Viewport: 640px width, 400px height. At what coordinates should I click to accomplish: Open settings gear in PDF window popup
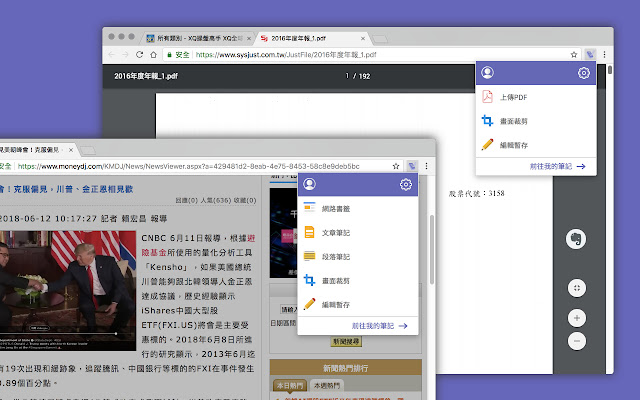[x=584, y=73]
